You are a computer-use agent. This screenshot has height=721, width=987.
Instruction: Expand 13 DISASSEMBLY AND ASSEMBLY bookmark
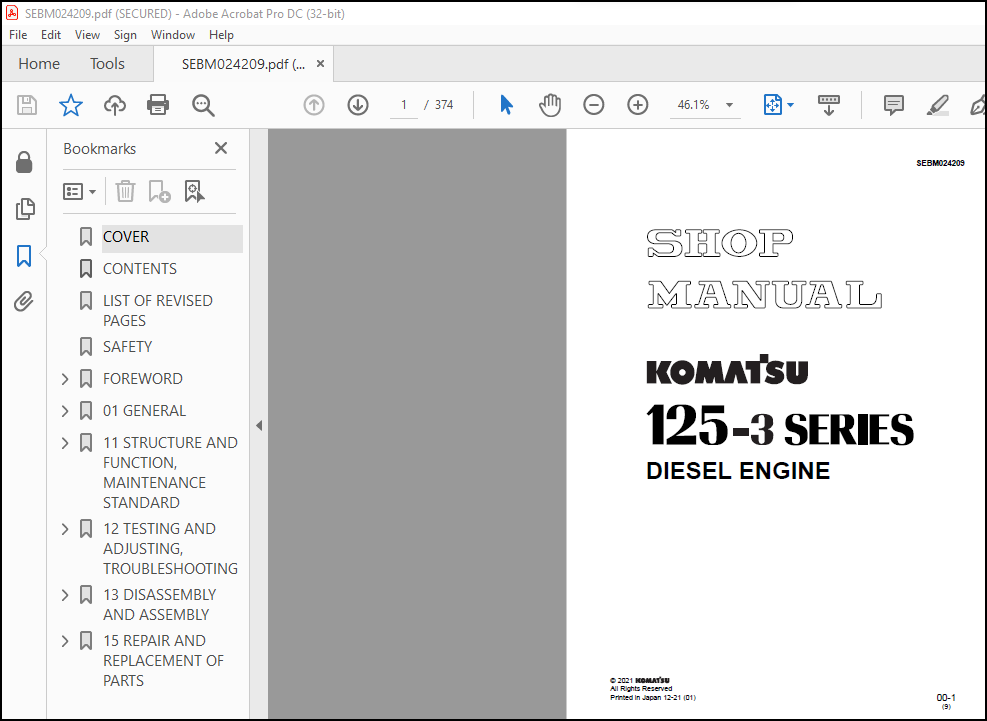pos(65,594)
